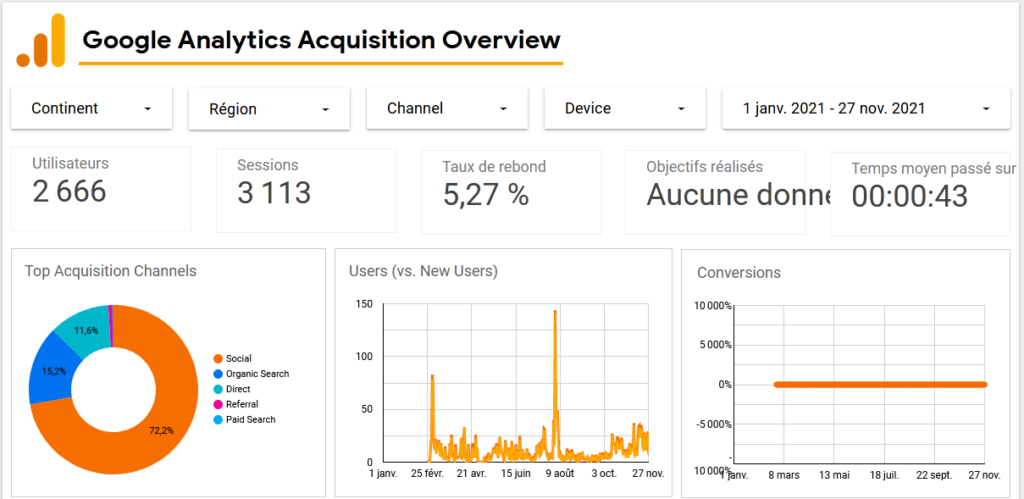Image resolution: width=1024 pixels, height=499 pixels.
Task: Click the Objectifs réalisés scorecard
Action: point(728,192)
